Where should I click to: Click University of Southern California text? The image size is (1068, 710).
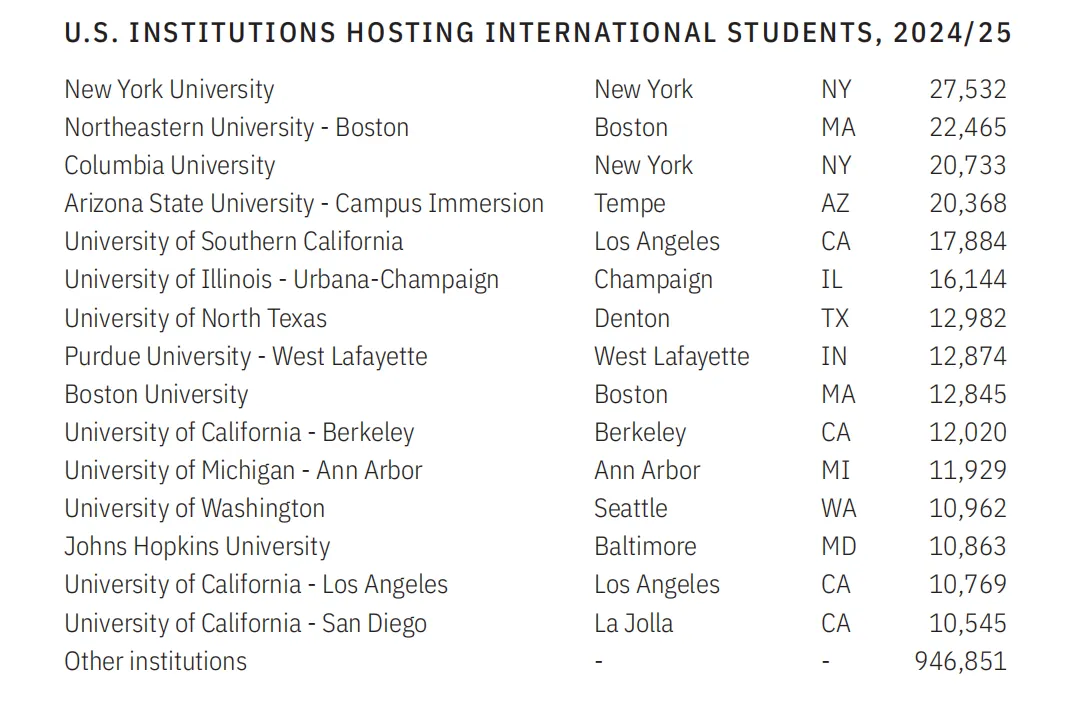234,242
